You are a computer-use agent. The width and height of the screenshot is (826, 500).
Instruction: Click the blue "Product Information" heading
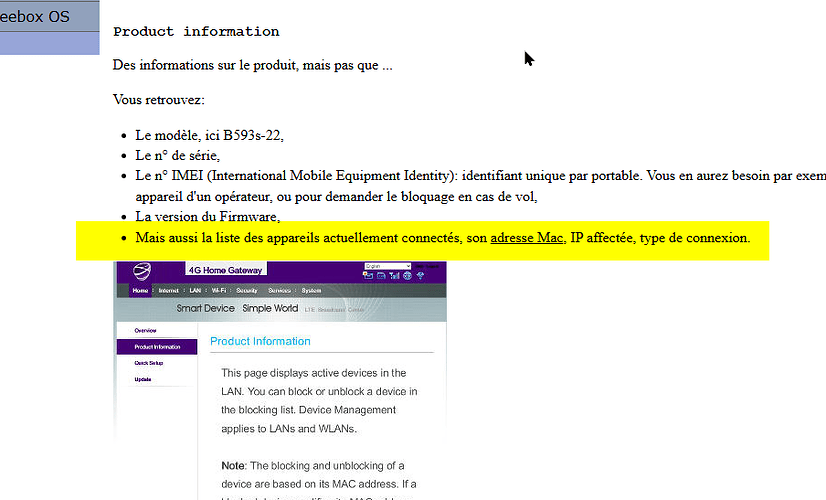coord(260,341)
